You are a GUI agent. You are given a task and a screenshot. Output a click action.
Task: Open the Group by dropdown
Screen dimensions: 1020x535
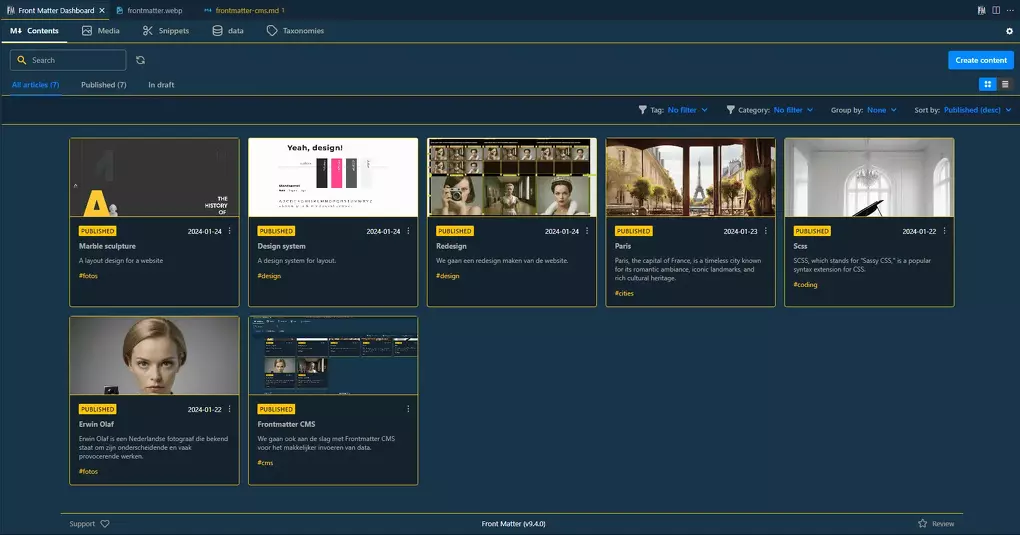[882, 110]
